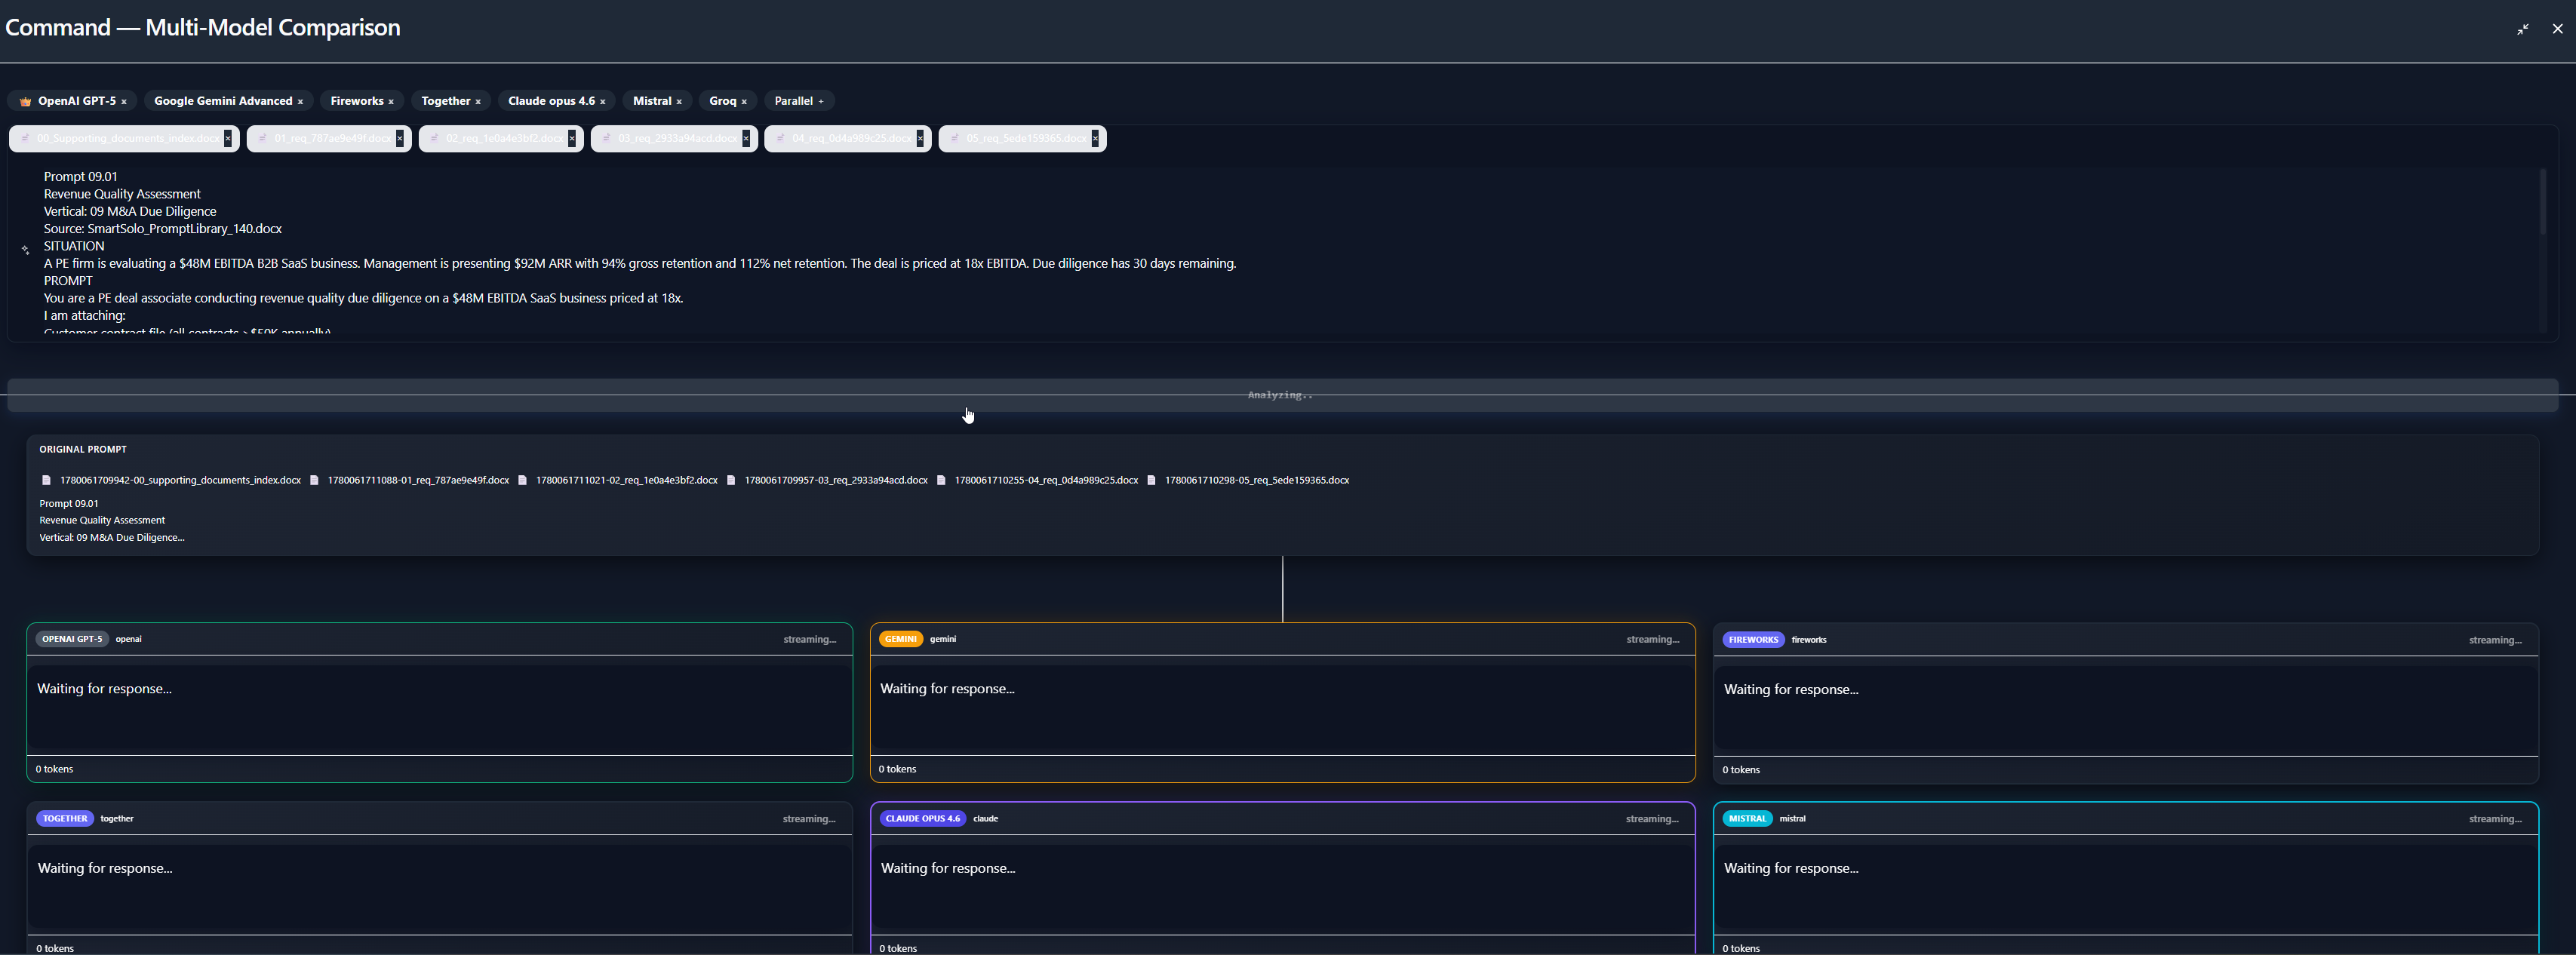Click the sparkle icon beside the prompt box
The height and width of the screenshot is (955, 2576).
coord(25,250)
